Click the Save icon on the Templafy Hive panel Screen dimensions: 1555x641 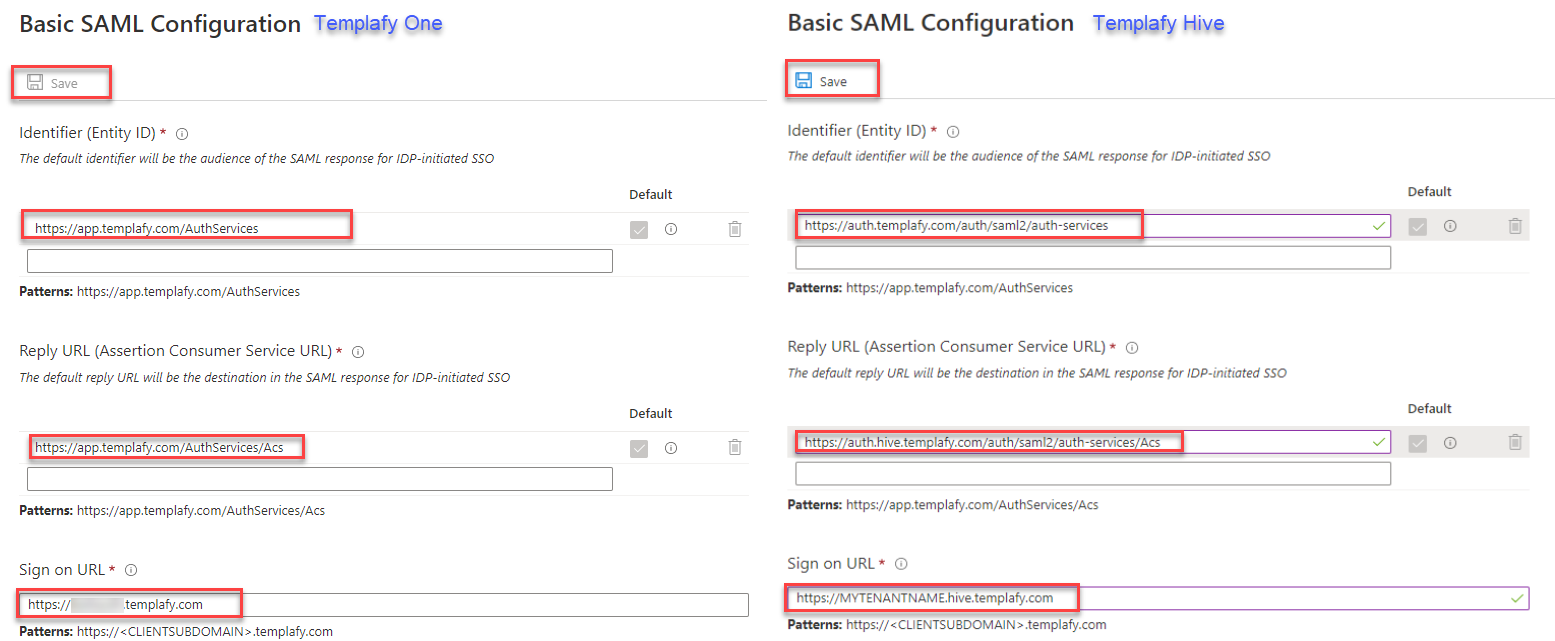803,78
